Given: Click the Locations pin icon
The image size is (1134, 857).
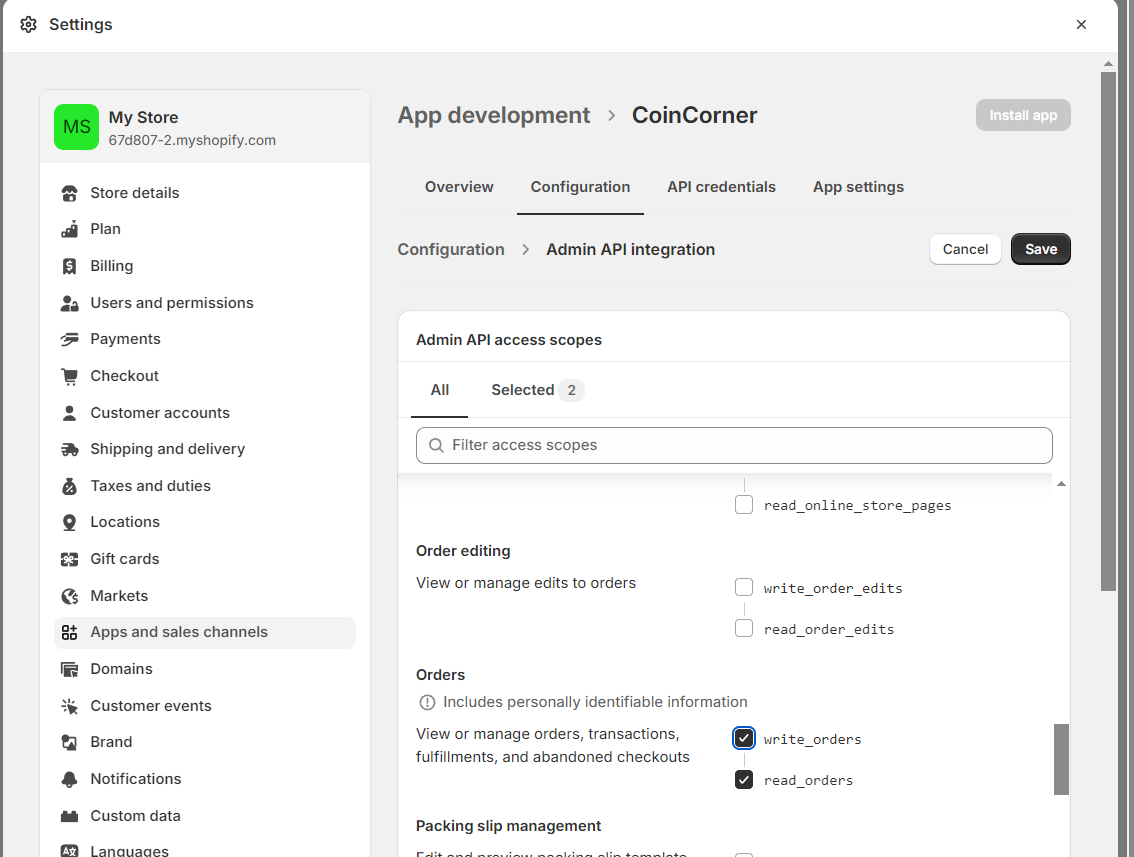Looking at the screenshot, I should click(69, 522).
